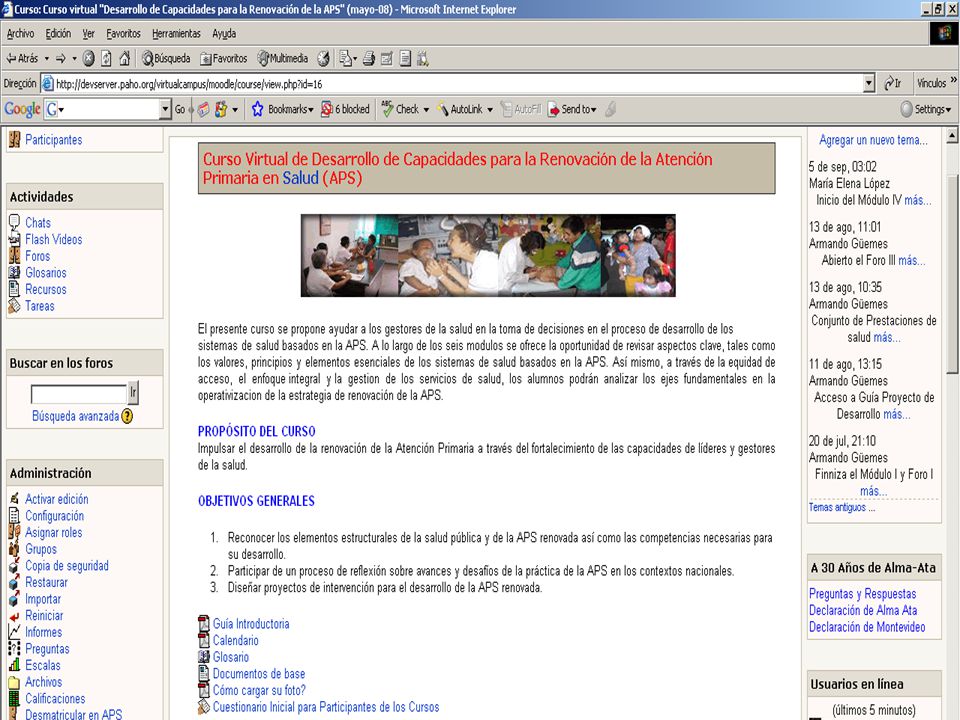Viewport: 960px width, 720px height.
Task: Open the Temas antiguos link
Action: (x=841, y=508)
